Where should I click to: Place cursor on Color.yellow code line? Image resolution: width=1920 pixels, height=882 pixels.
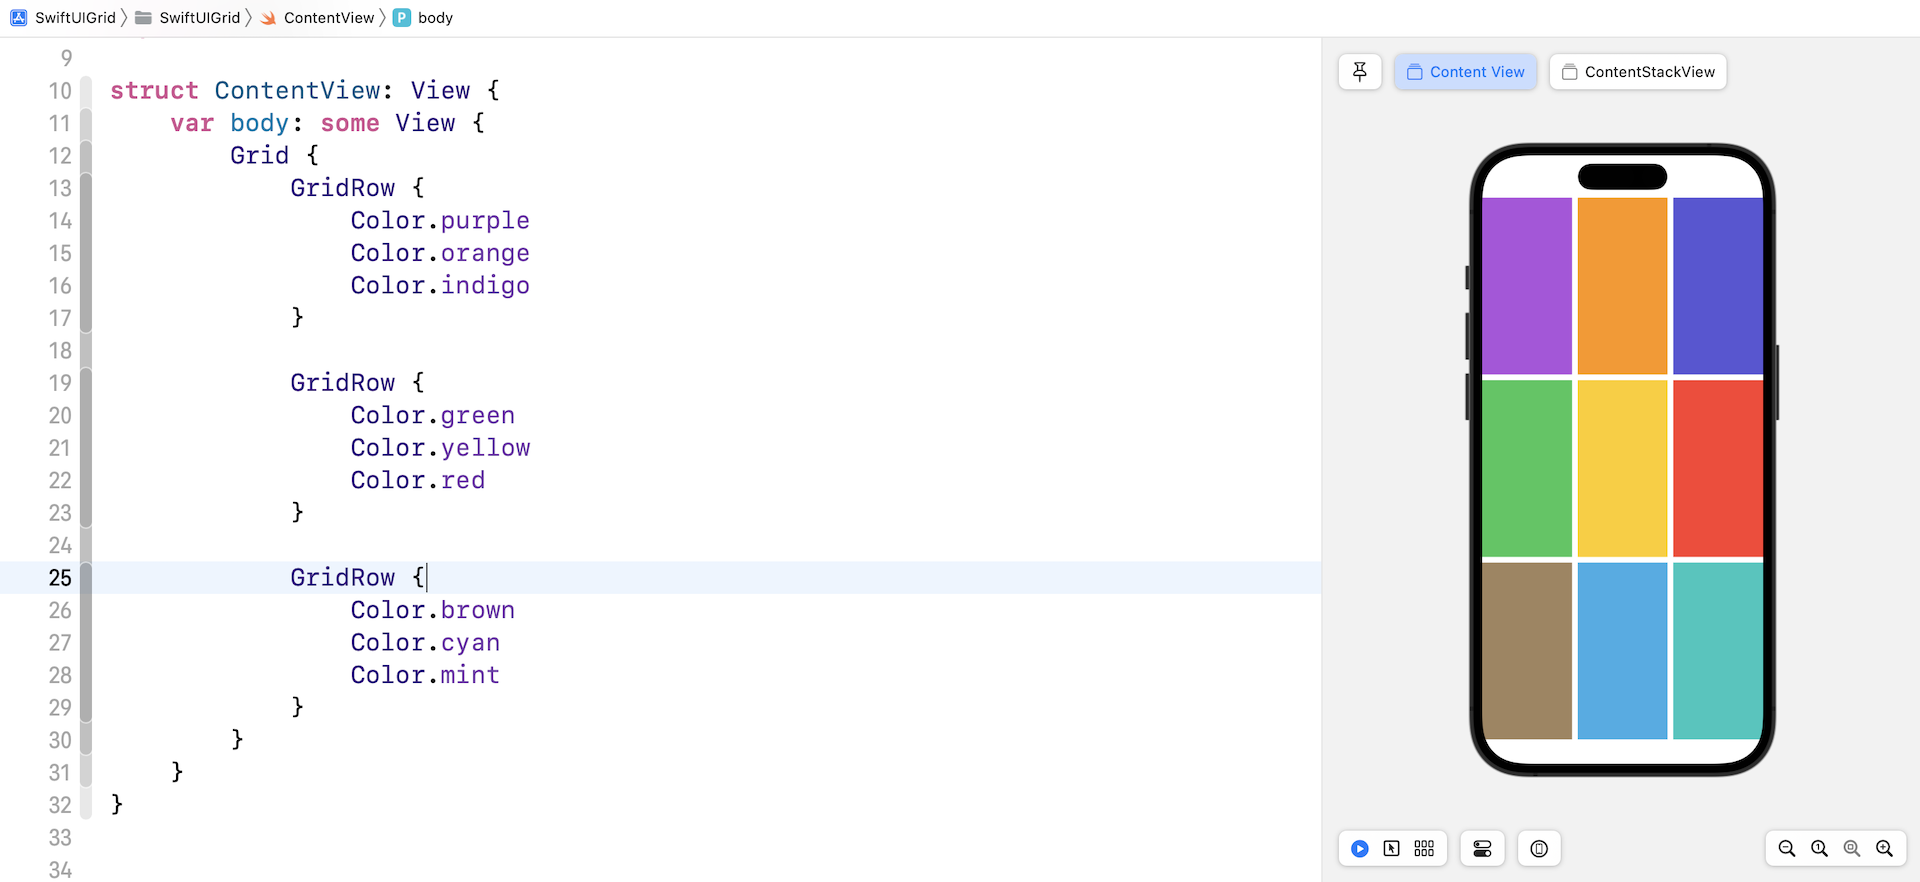[440, 448]
